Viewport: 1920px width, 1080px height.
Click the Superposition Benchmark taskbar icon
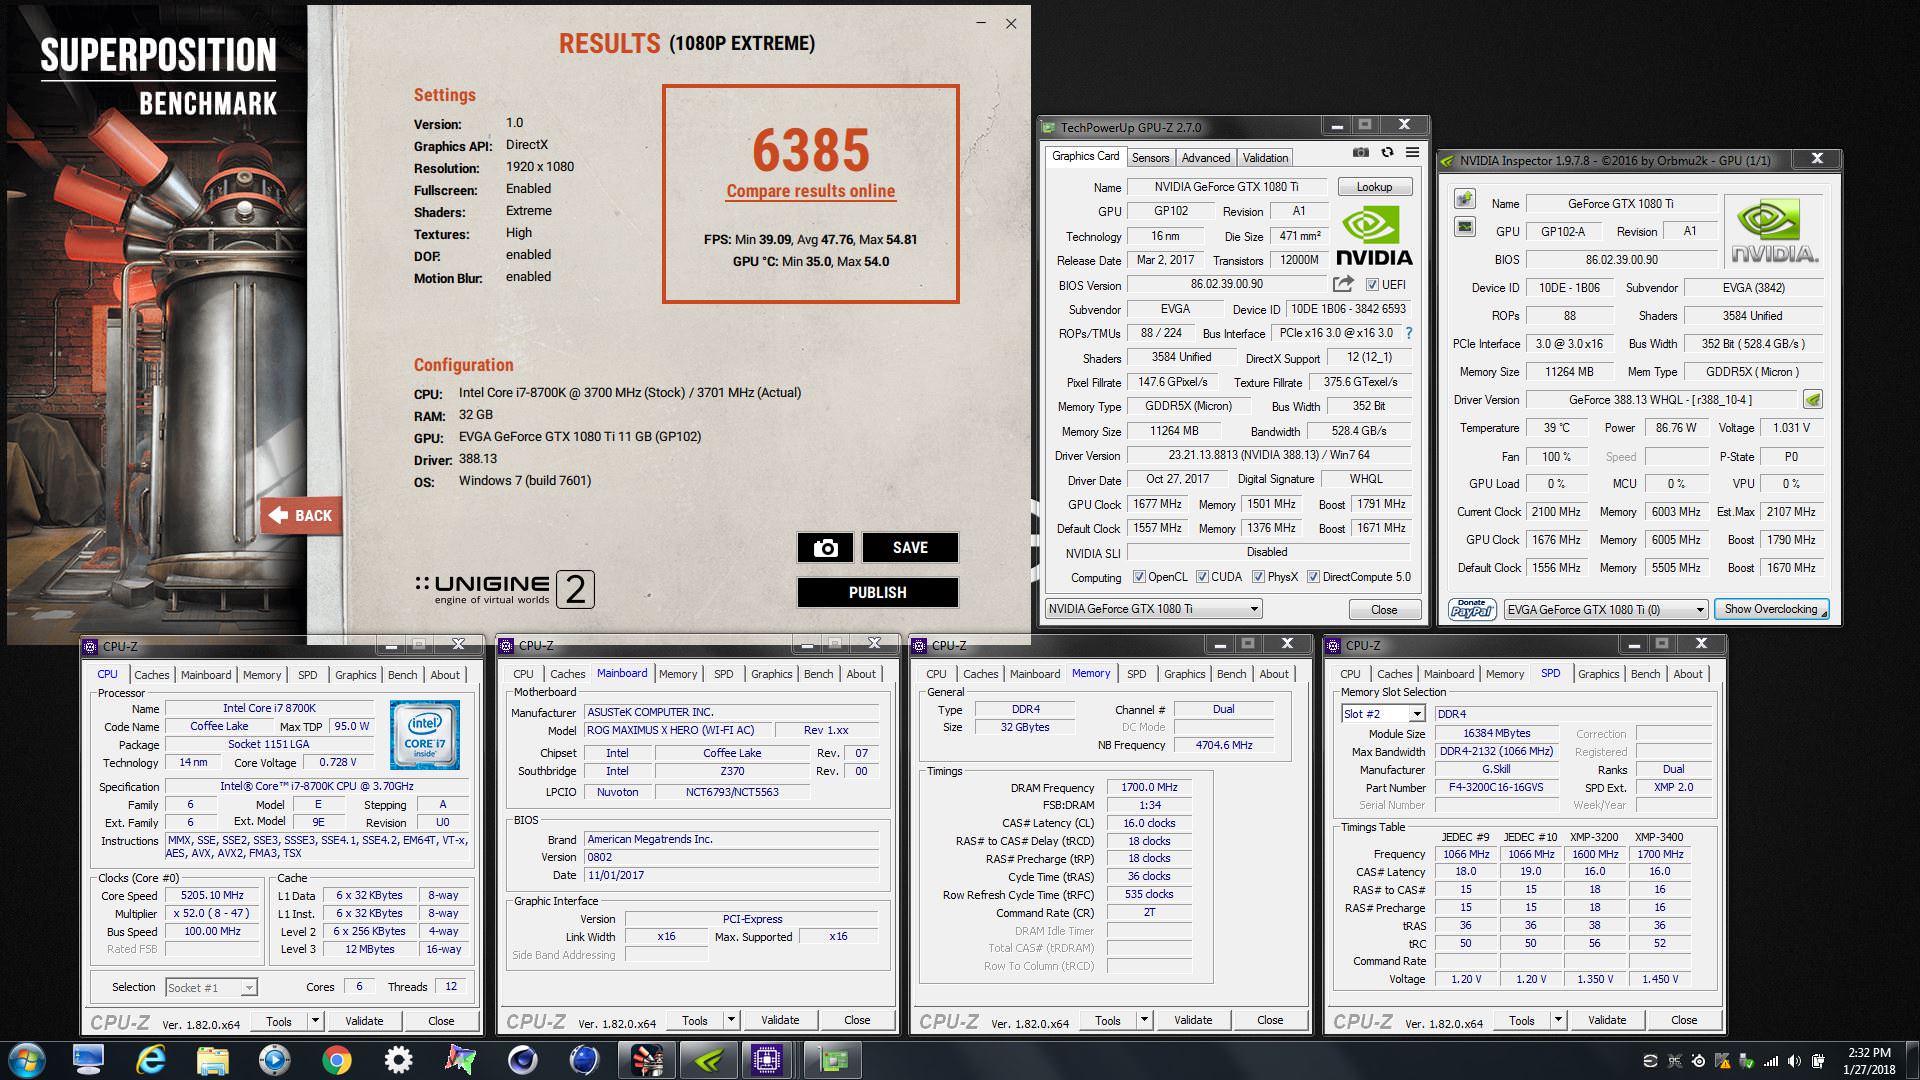646,1059
